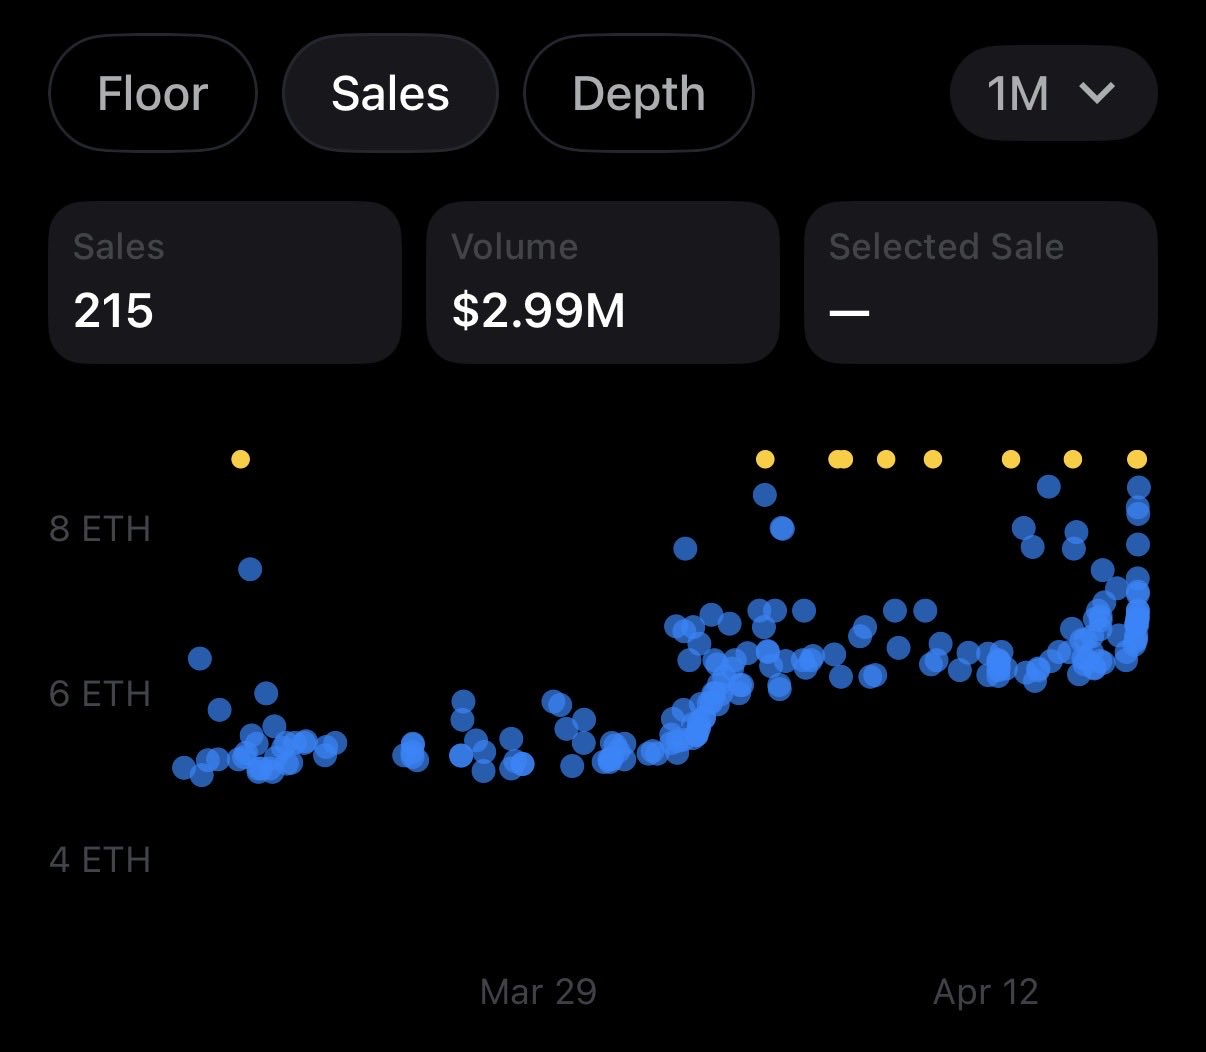
Task: Select the leftmost blue sale dot
Action: pos(184,768)
